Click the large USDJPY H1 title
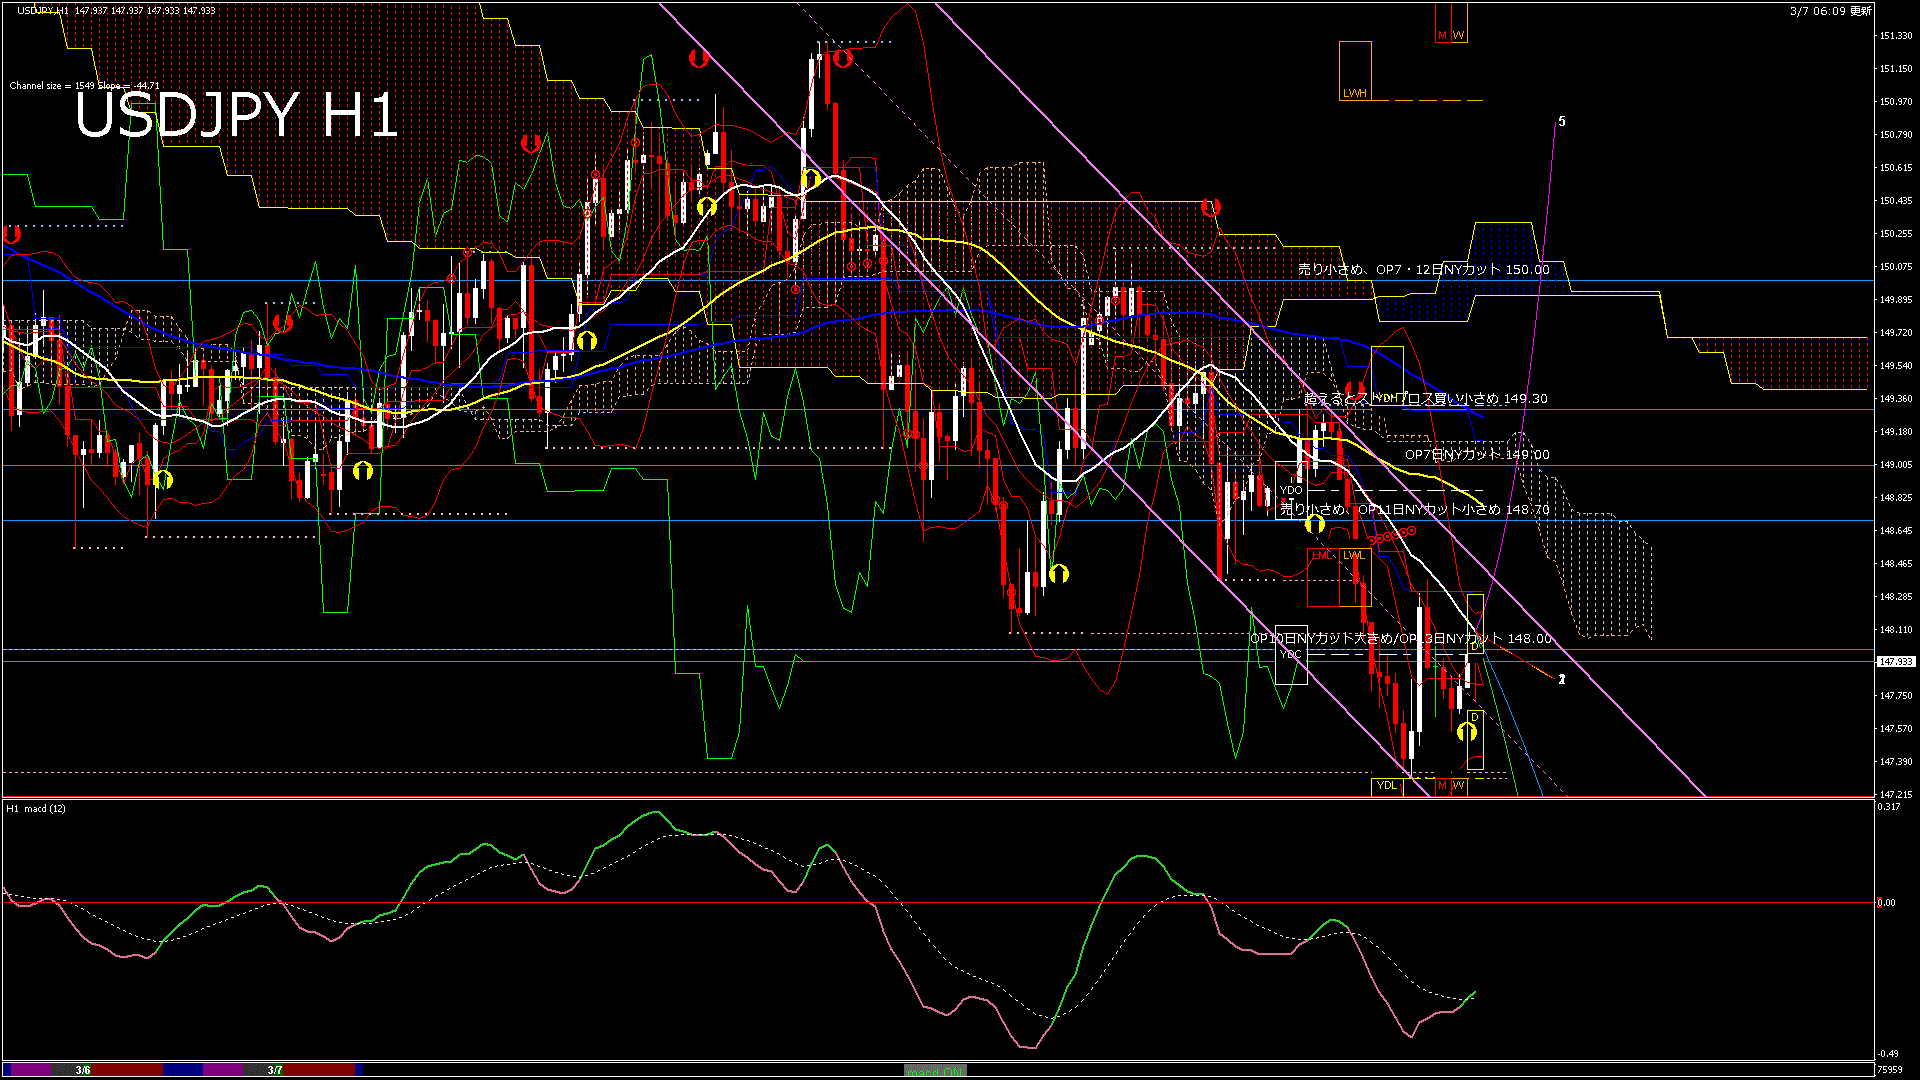 point(237,115)
